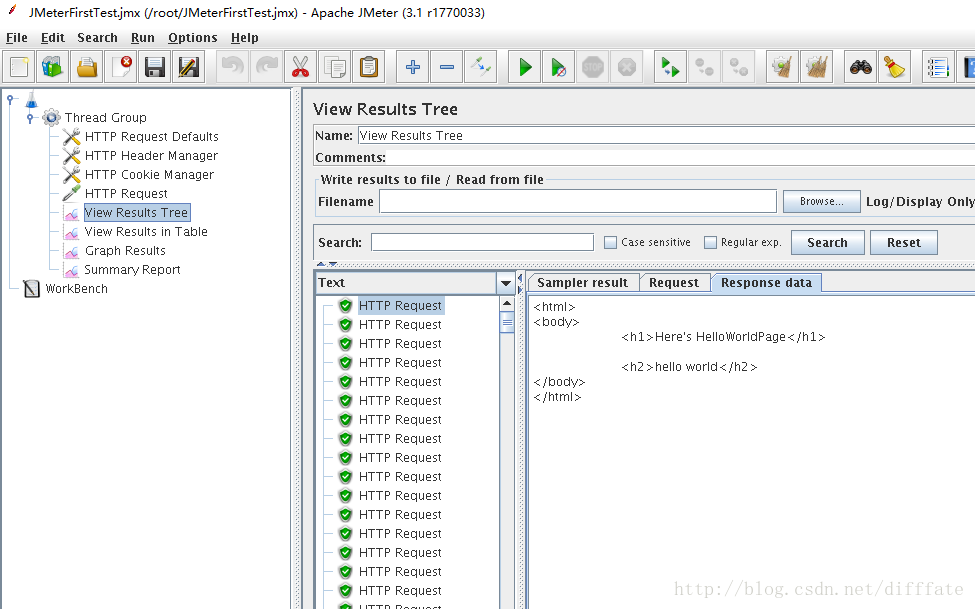Open the File menu
Image resolution: width=975 pixels, height=609 pixels.
(x=17, y=38)
